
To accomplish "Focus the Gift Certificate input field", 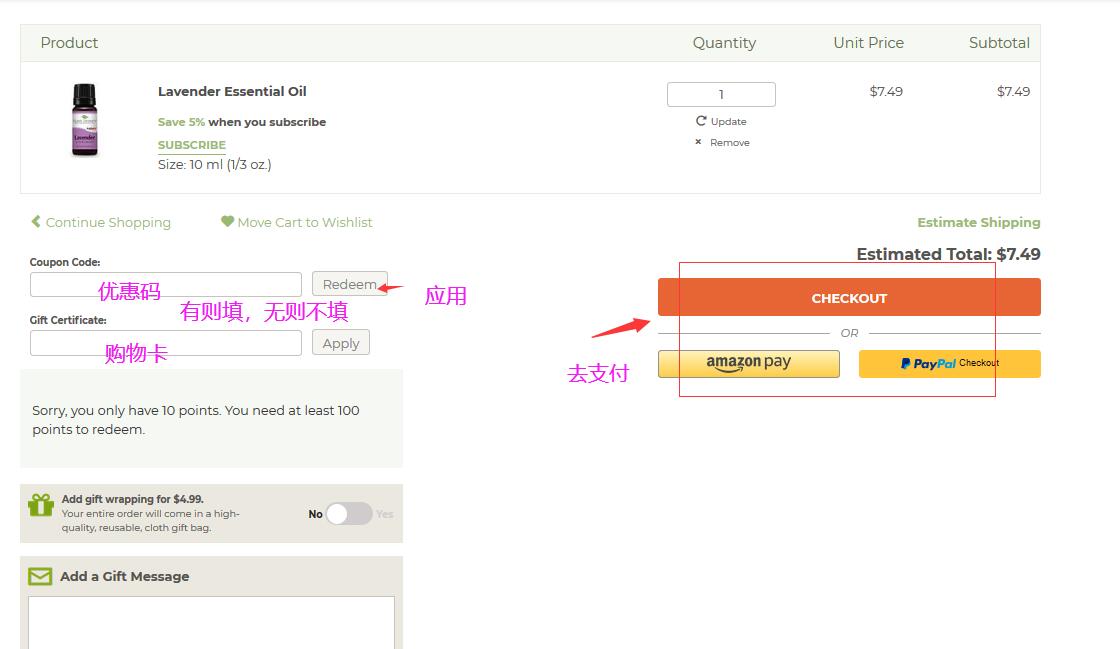I will click(166, 343).
